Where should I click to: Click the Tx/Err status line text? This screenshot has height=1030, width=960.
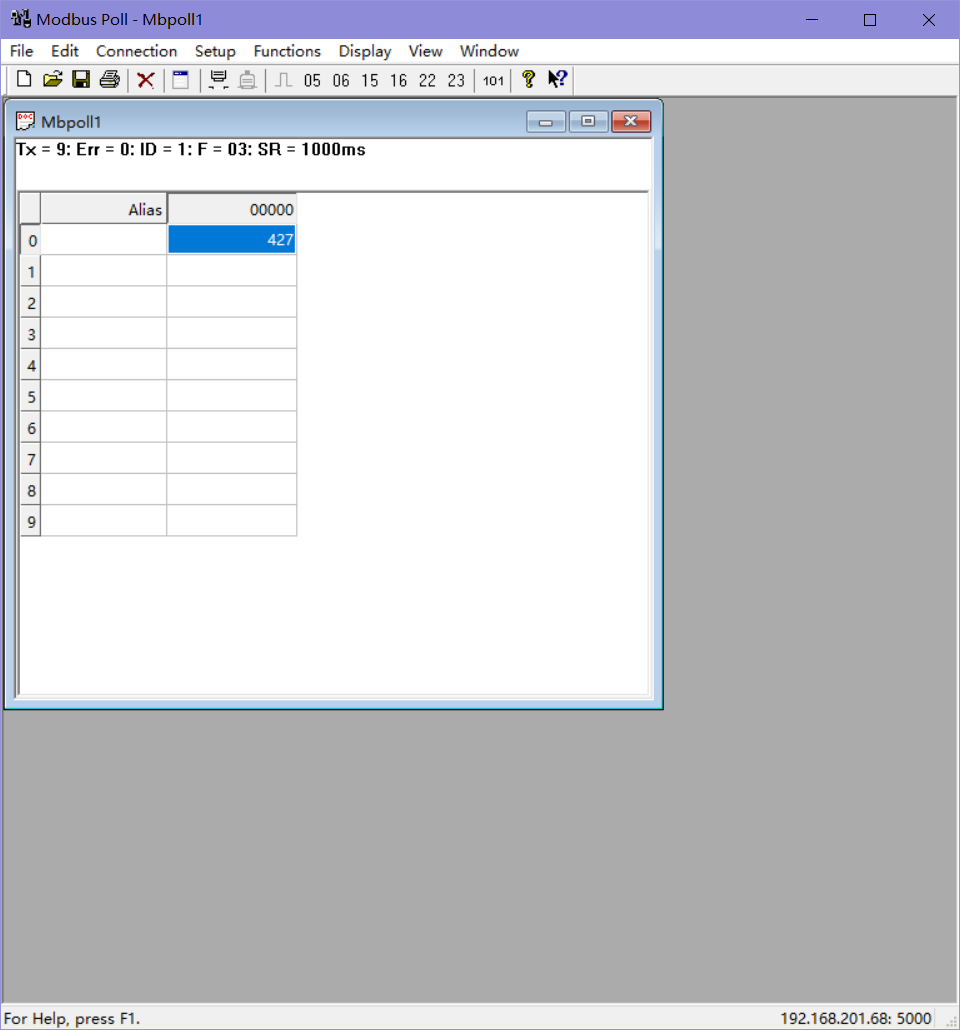[x=191, y=149]
